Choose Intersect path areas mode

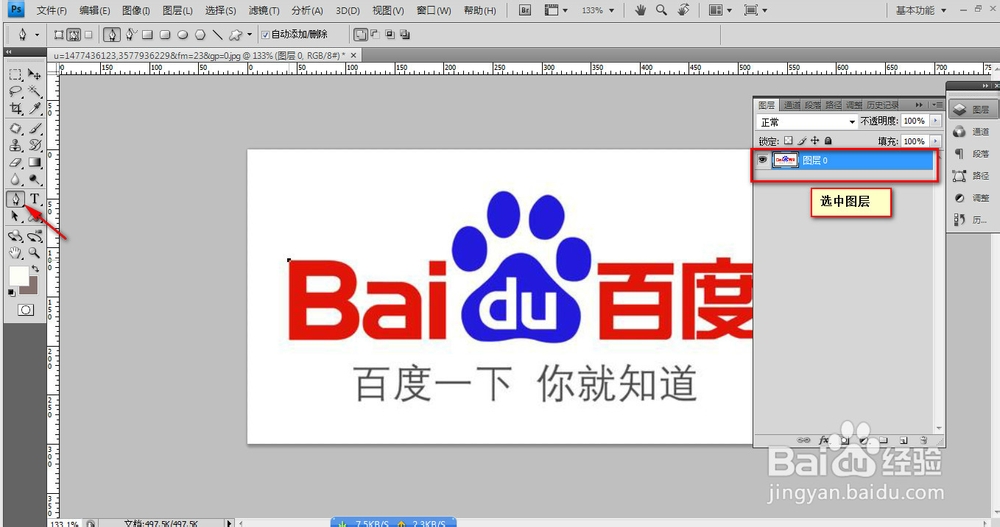[390, 34]
